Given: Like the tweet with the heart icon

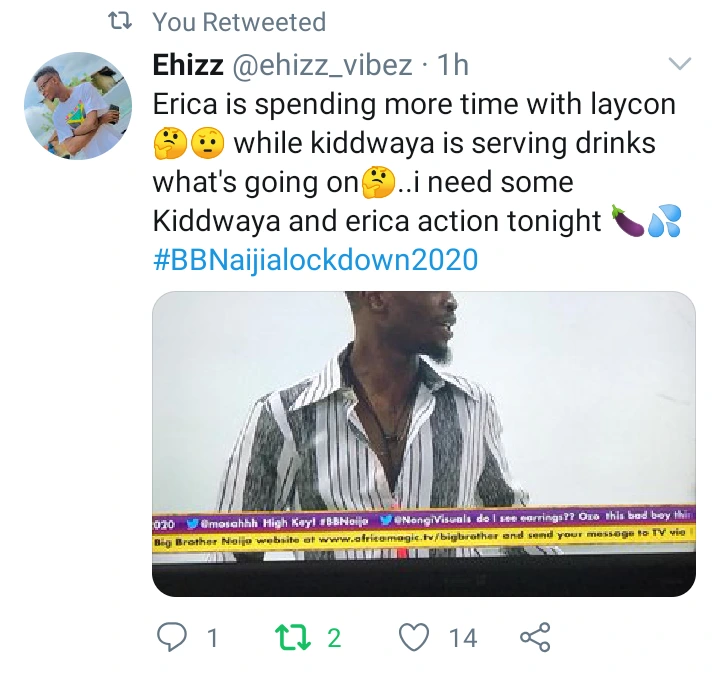Looking at the screenshot, I should tap(413, 637).
